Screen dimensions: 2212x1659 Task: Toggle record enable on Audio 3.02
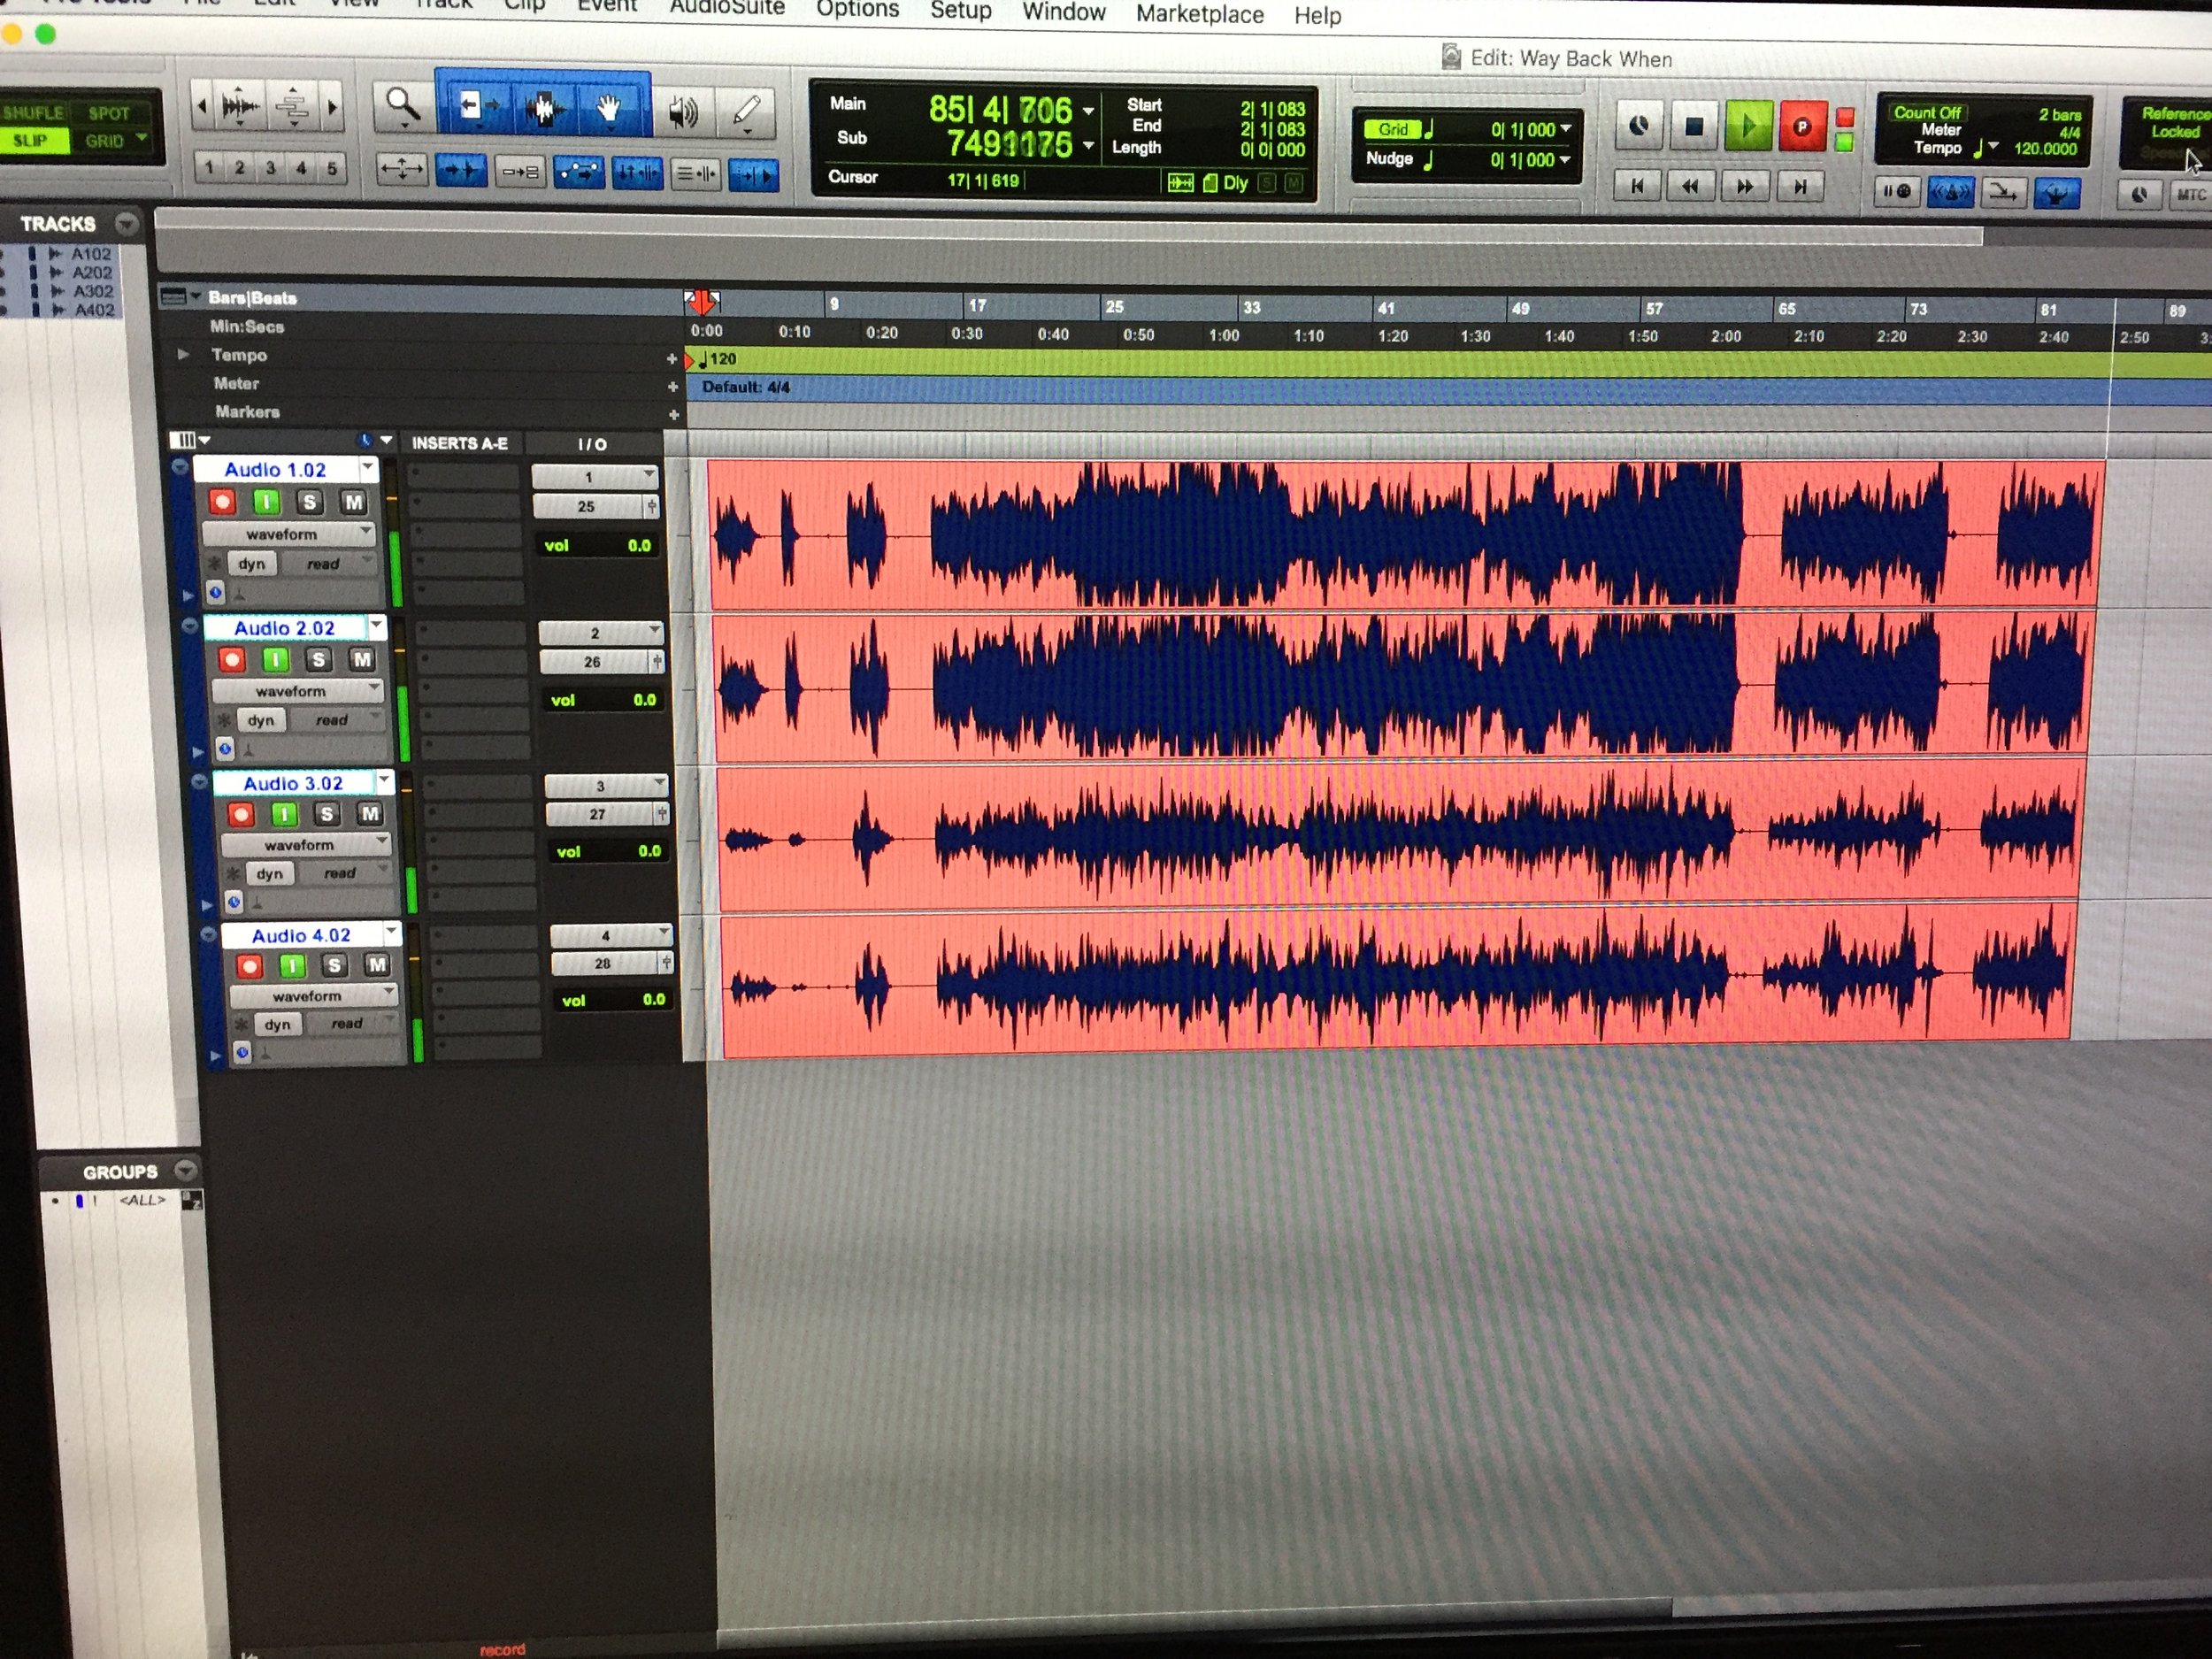(241, 814)
